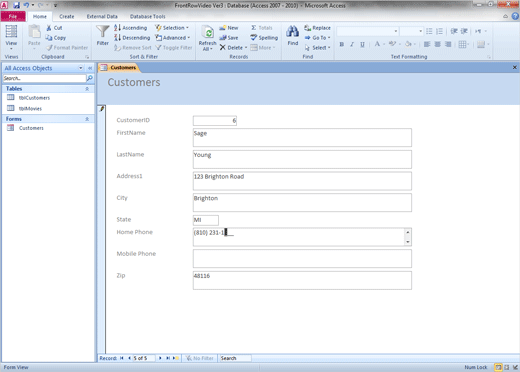Toggle Underline text formatting

[x=362, y=44]
